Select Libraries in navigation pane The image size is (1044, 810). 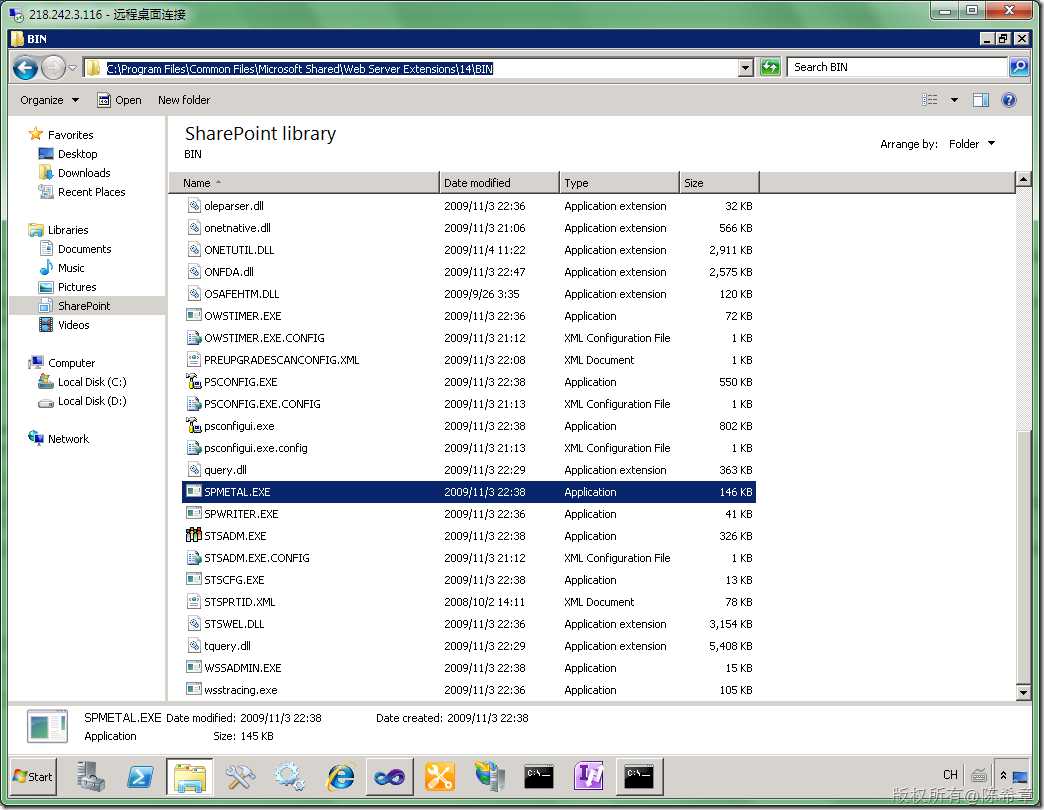click(68, 230)
